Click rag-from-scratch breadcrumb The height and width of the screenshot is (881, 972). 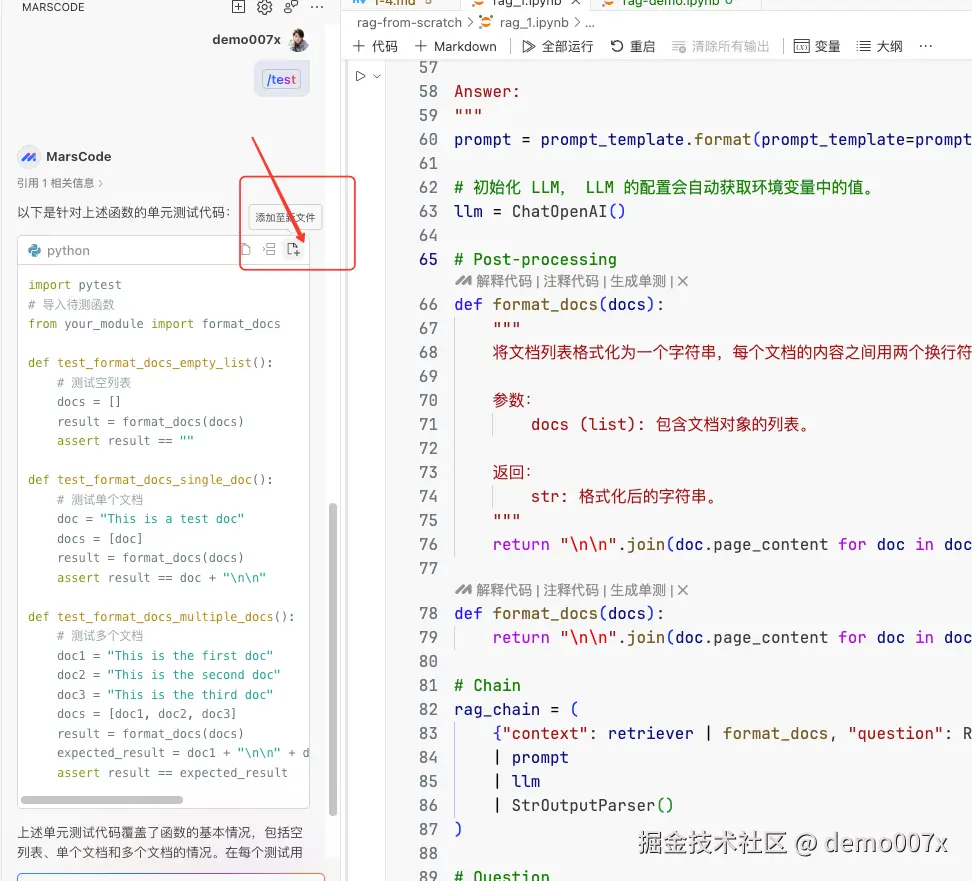tap(409, 22)
